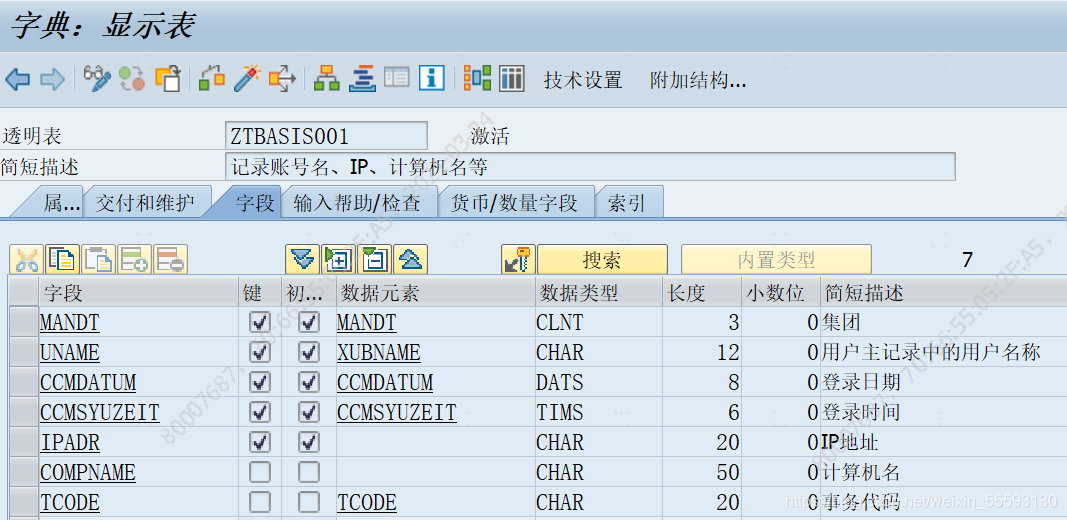Click the 计算机名 description cell
The width and height of the screenshot is (1067, 520).
(861, 472)
